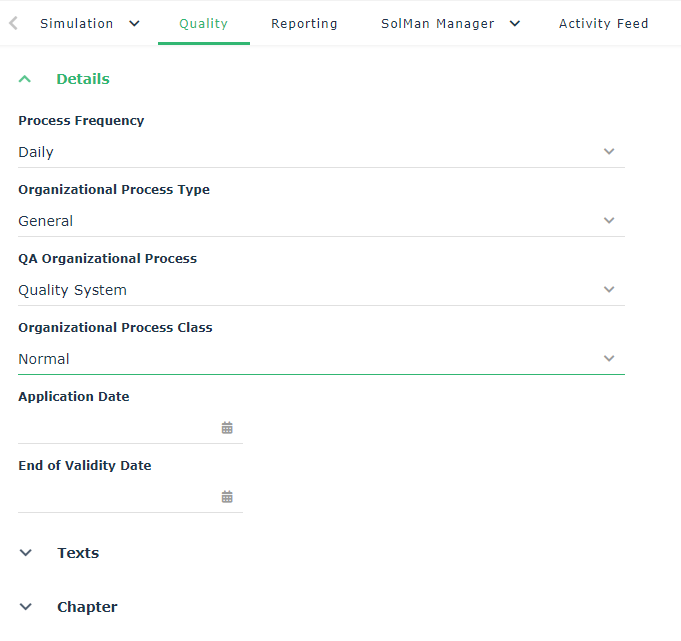This screenshot has height=641, width=681.
Task: Collapse the Details section via its chevron
Action: 26,79
